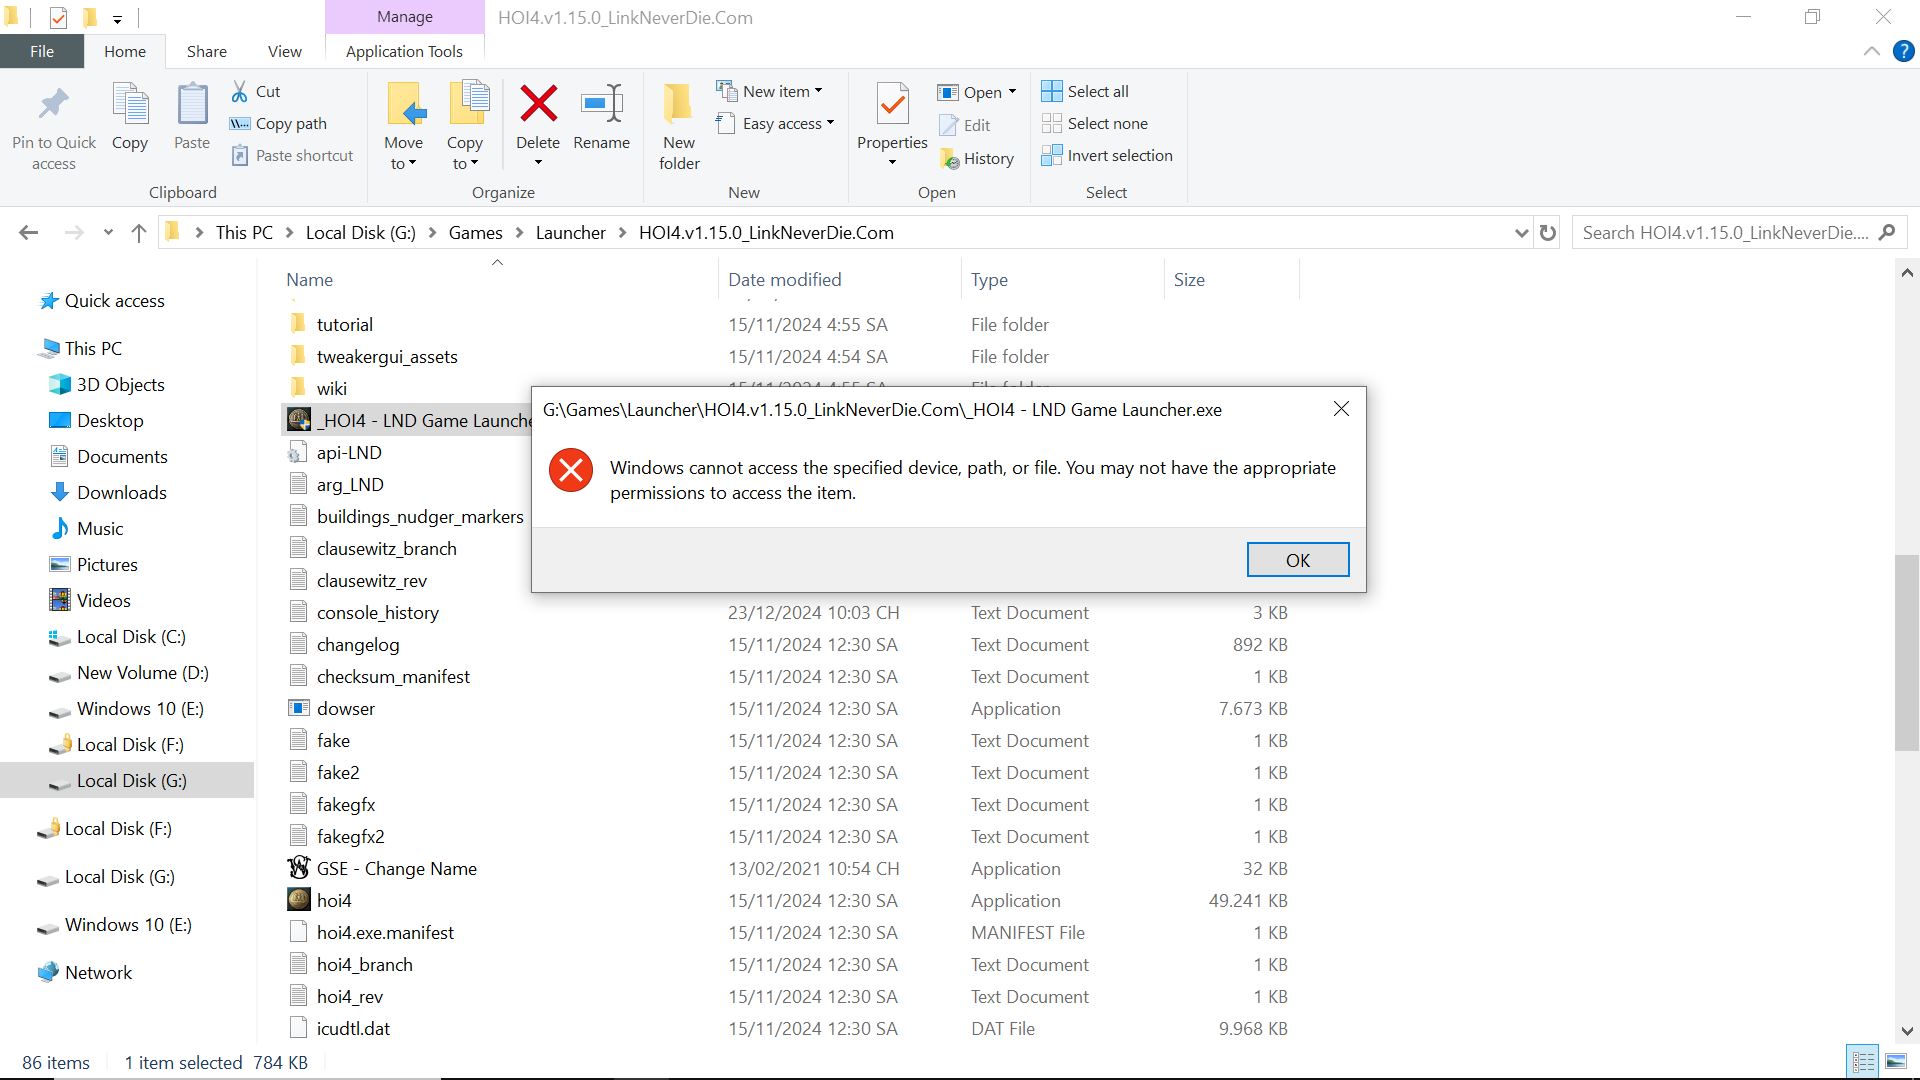1920x1080 pixels.
Task: Switch to large icons view at bottom-right
Action: (x=1896, y=1062)
